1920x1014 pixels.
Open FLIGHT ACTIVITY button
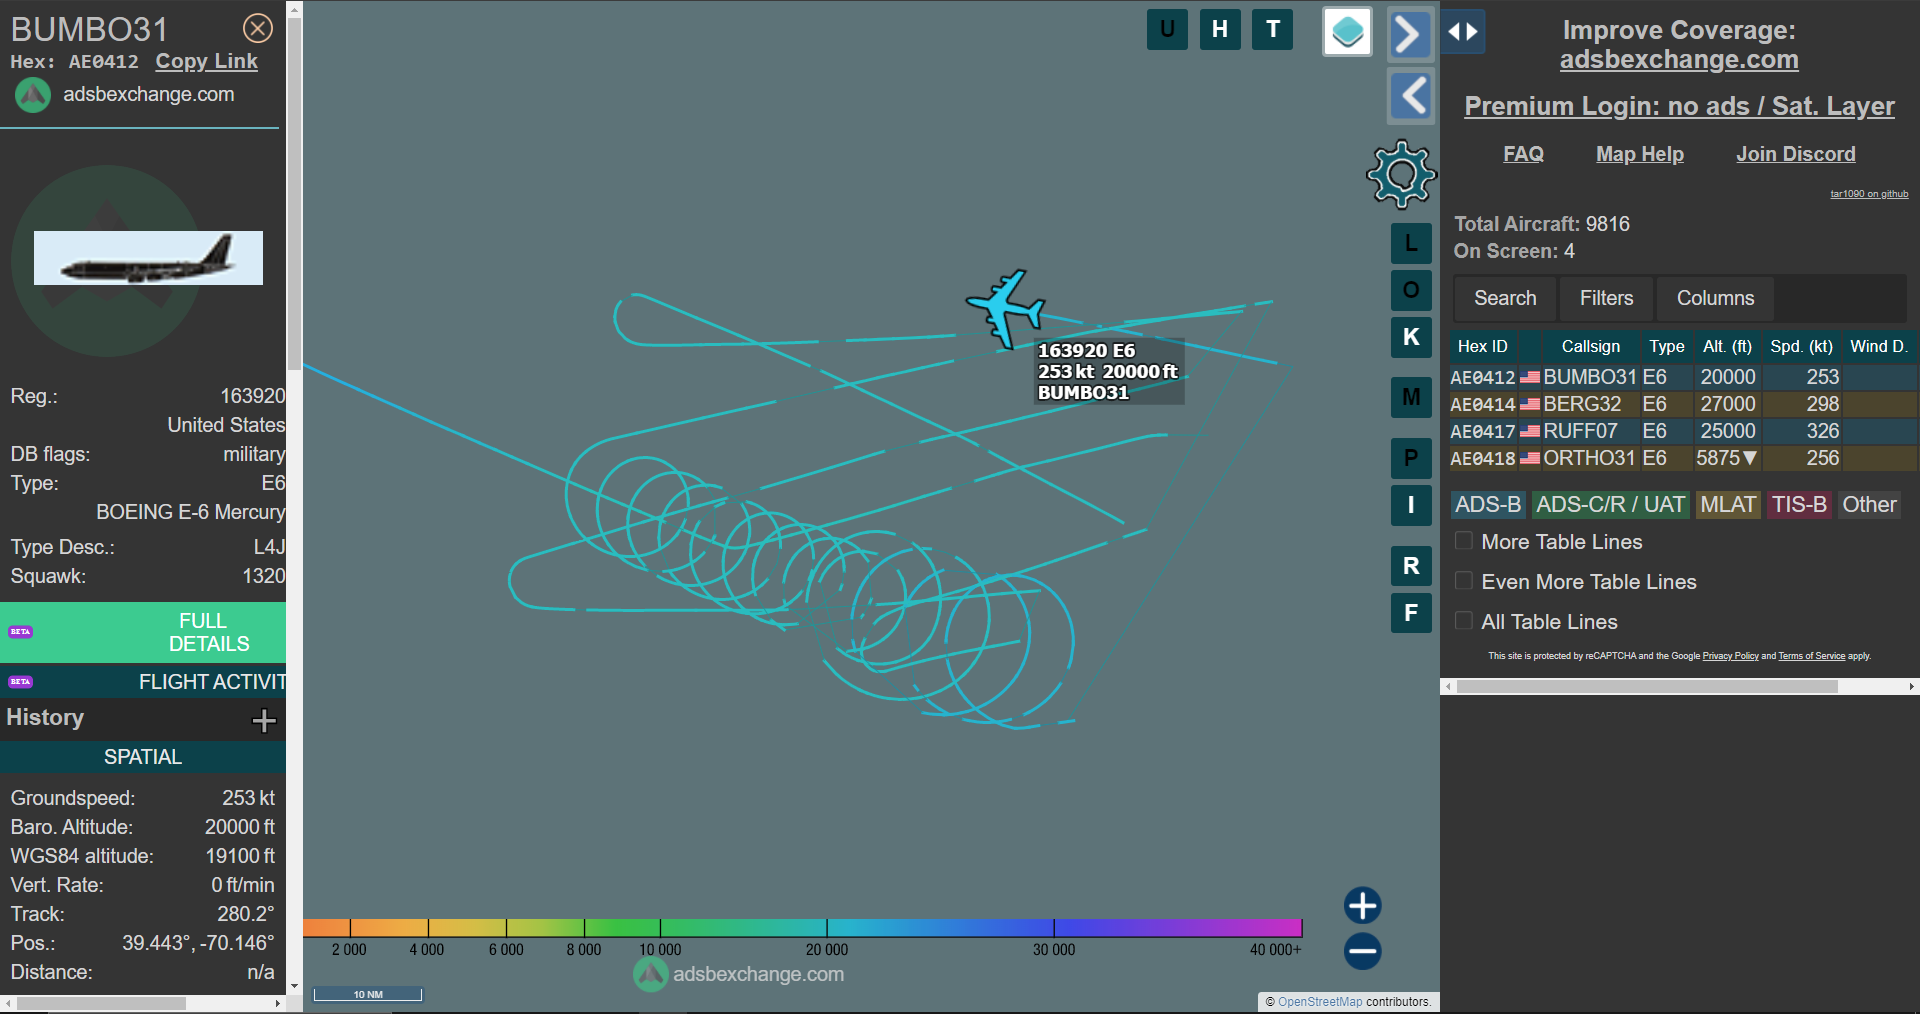pos(143,682)
